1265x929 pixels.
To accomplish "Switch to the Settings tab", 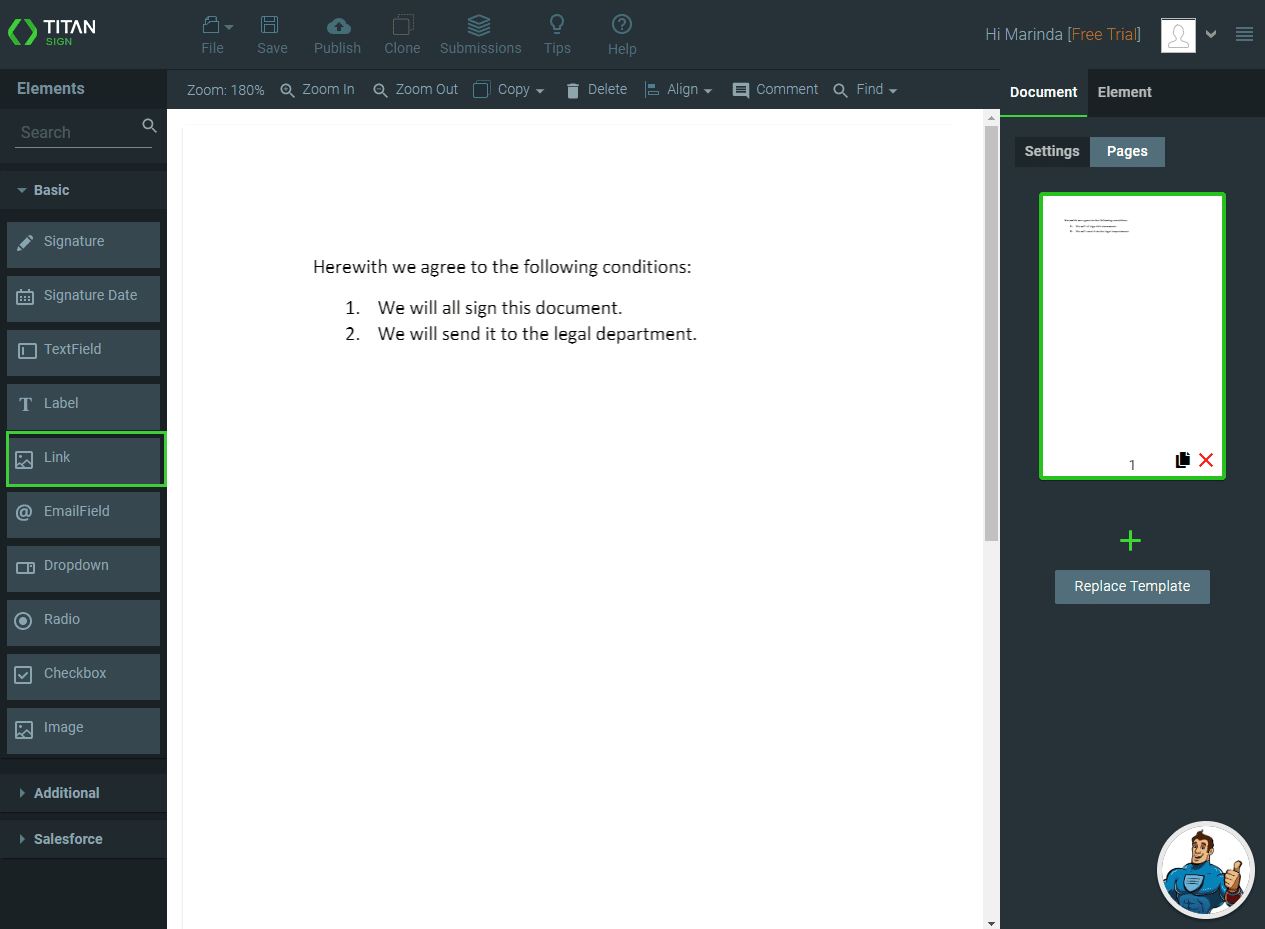I will [x=1051, y=151].
